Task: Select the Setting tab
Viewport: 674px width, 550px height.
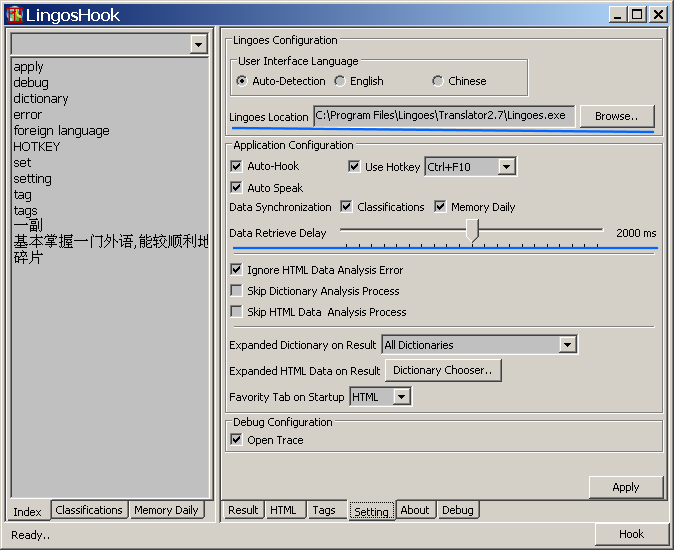Action: click(371, 511)
